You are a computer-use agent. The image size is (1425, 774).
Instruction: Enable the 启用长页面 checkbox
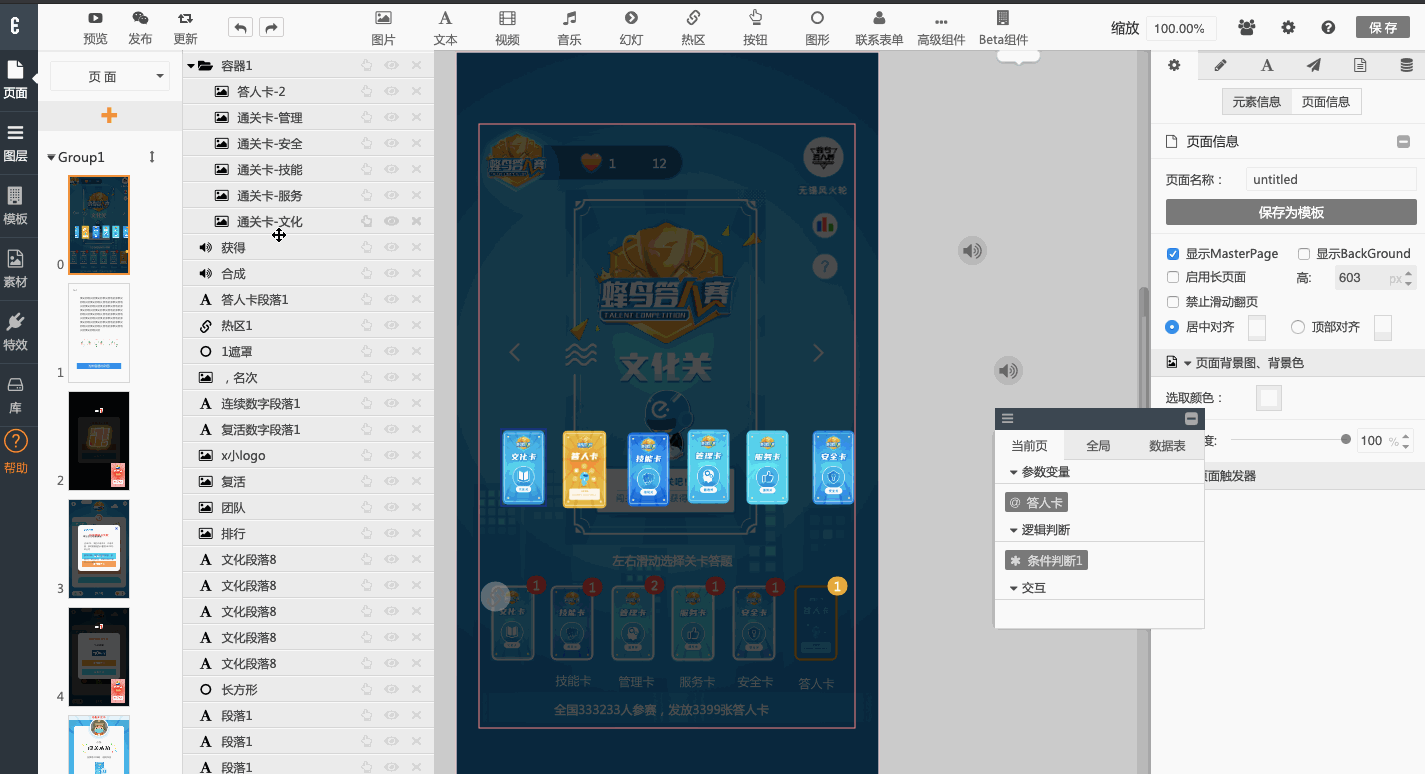click(x=1173, y=277)
